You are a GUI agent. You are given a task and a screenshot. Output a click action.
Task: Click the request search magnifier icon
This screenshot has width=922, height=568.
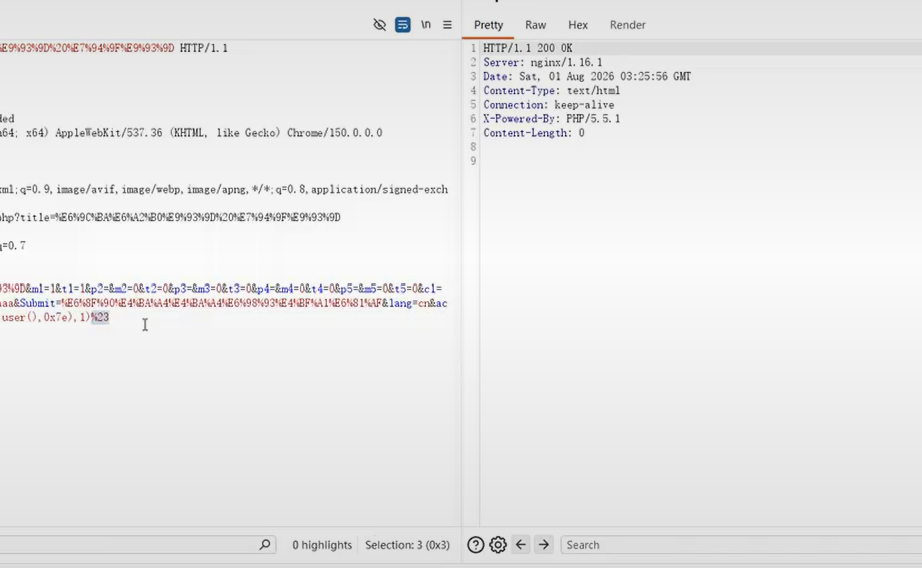[265, 544]
